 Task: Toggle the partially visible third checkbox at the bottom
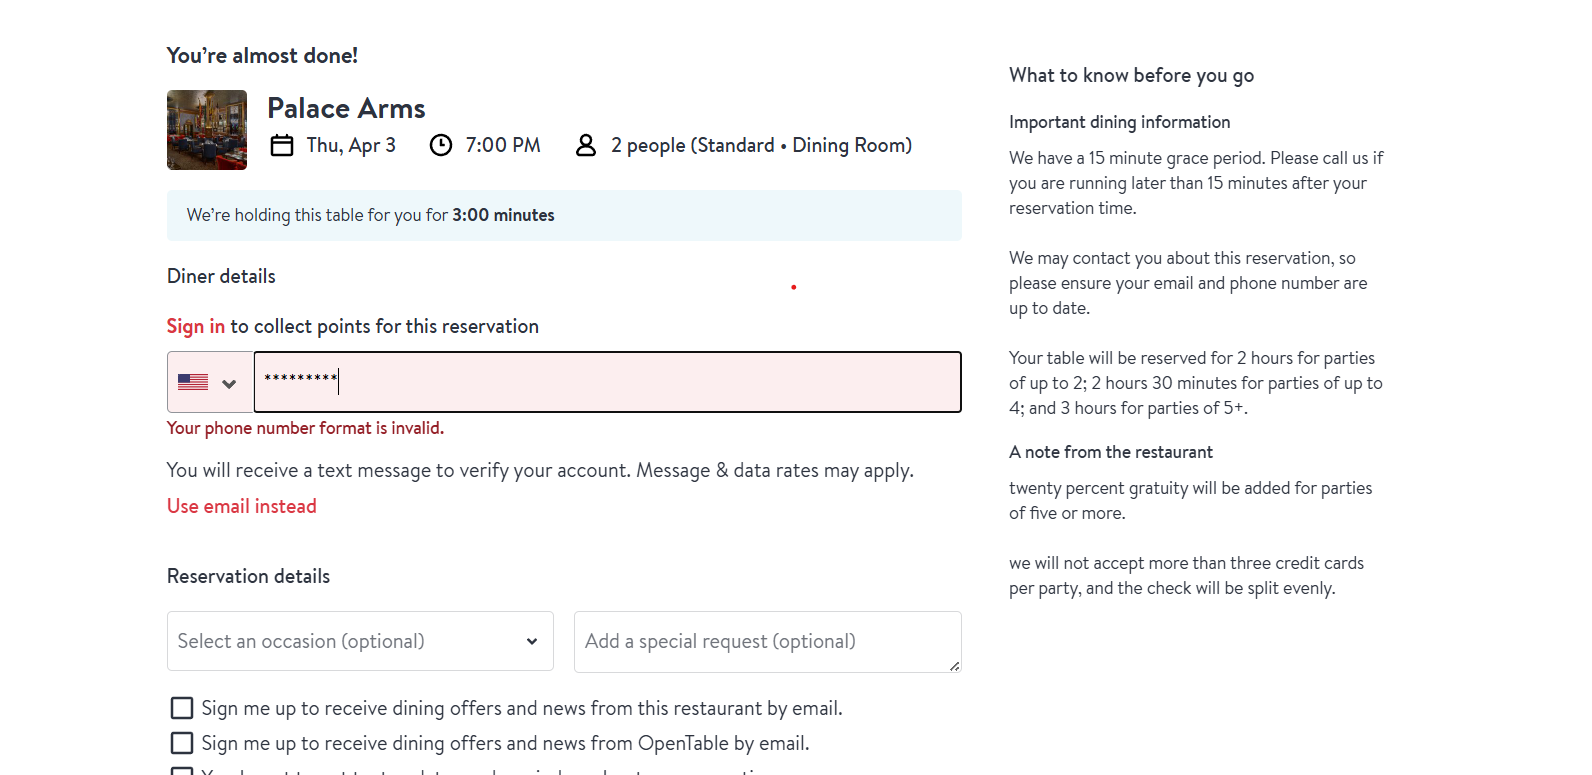(182, 771)
